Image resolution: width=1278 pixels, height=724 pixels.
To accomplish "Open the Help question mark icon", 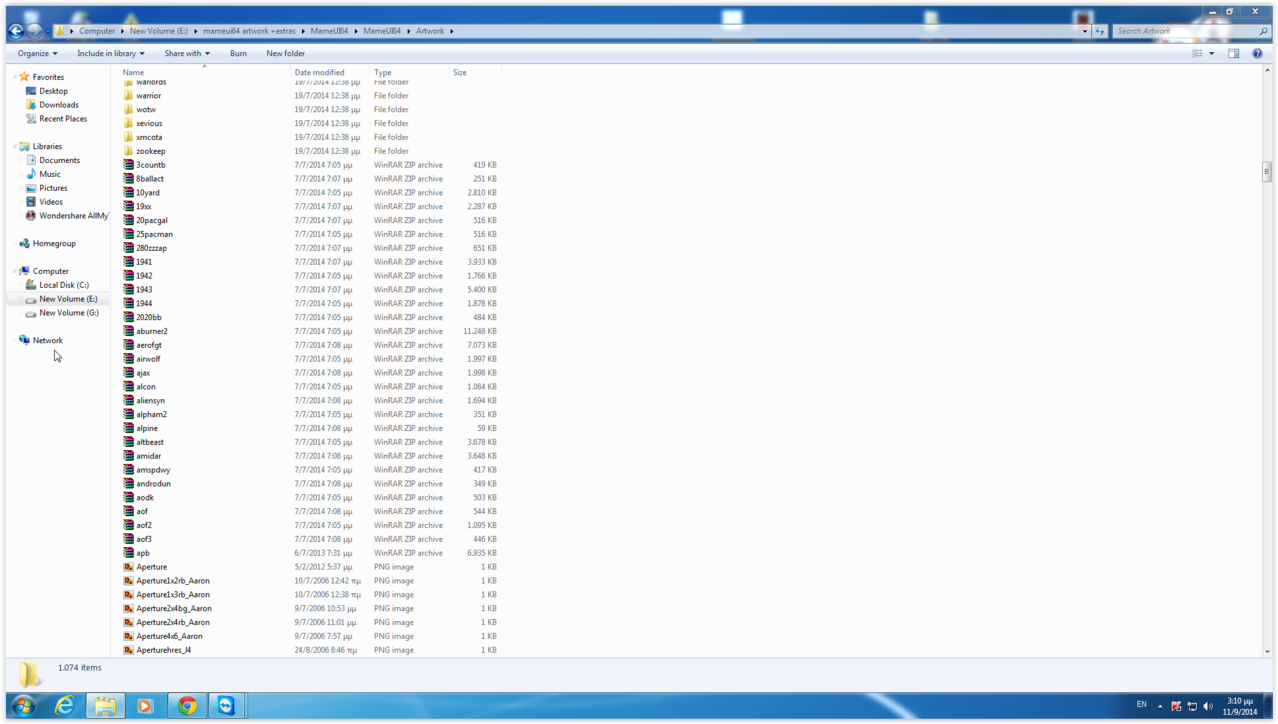I will (1257, 54).
